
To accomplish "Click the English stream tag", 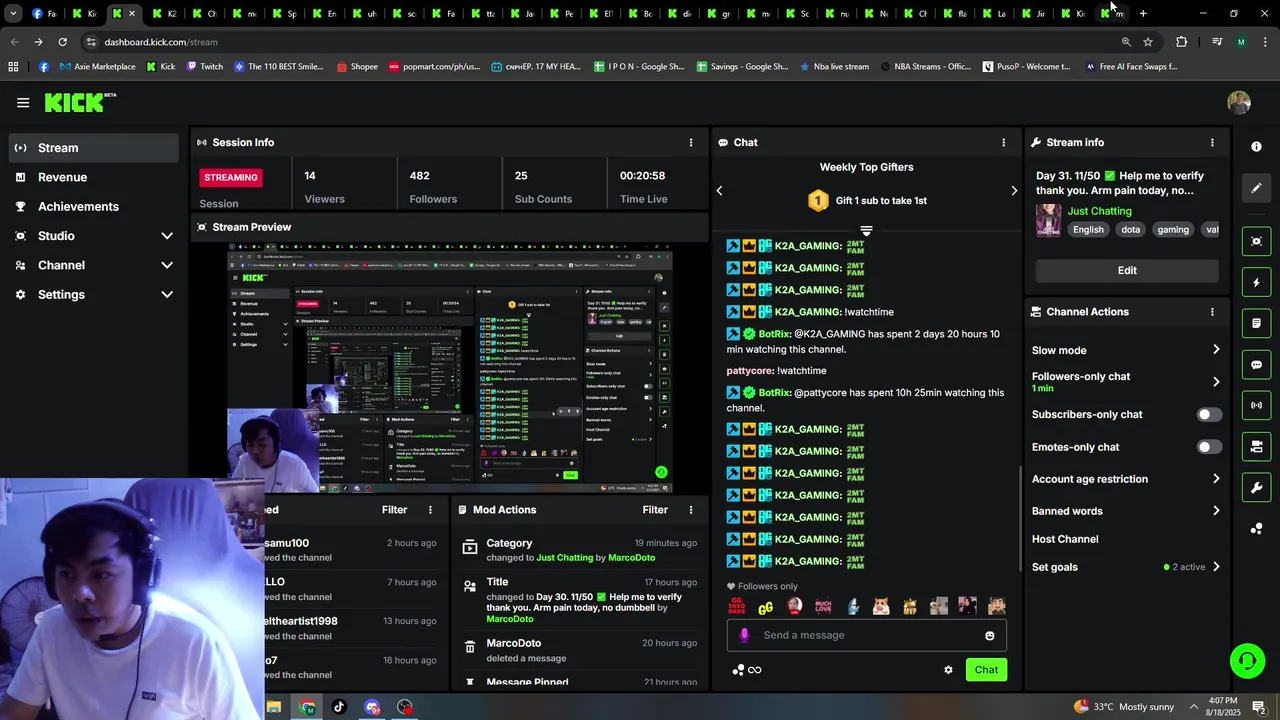I will pos(1088,230).
